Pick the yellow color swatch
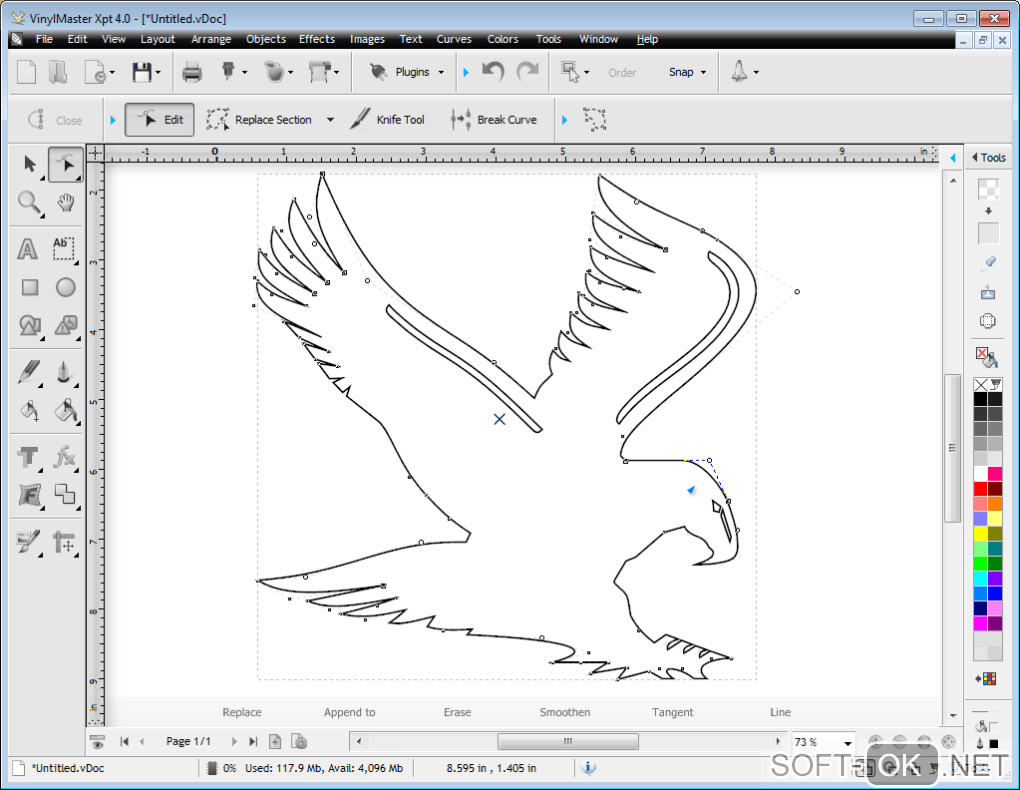Viewport: 1020px width, 790px height. [980, 534]
